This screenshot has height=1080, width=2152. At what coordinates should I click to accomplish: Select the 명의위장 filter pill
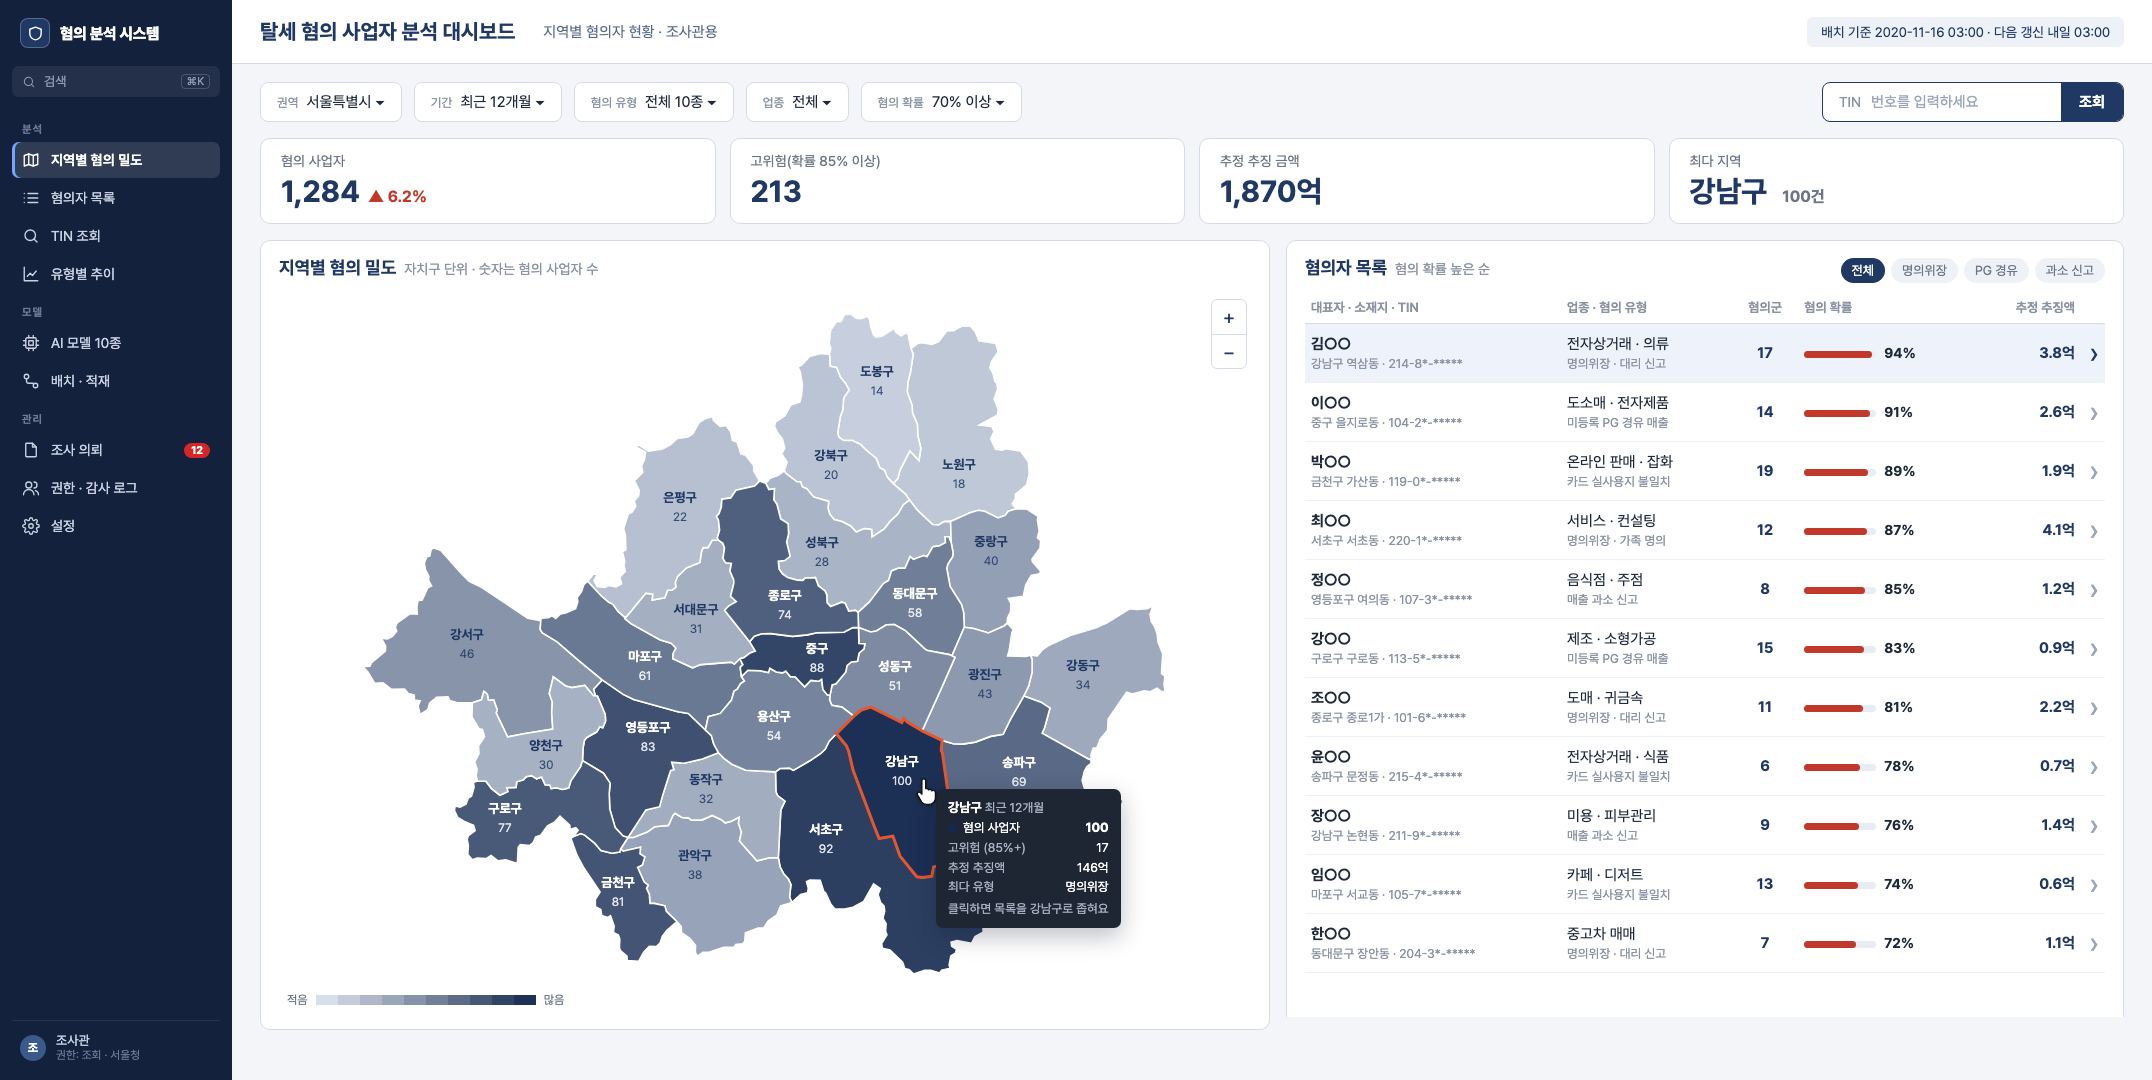pos(1923,270)
